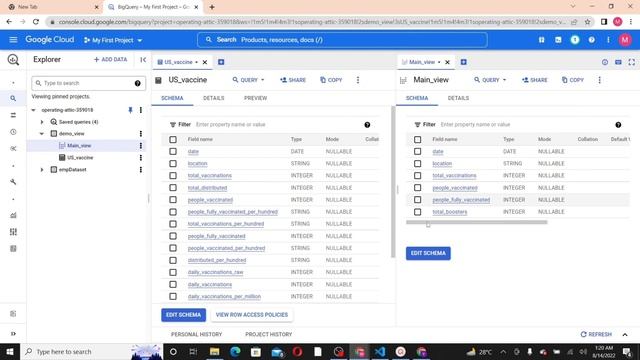Click the Main_view horizontal schema scrollbar
This screenshot has width=640, height=360.
click(476, 222)
